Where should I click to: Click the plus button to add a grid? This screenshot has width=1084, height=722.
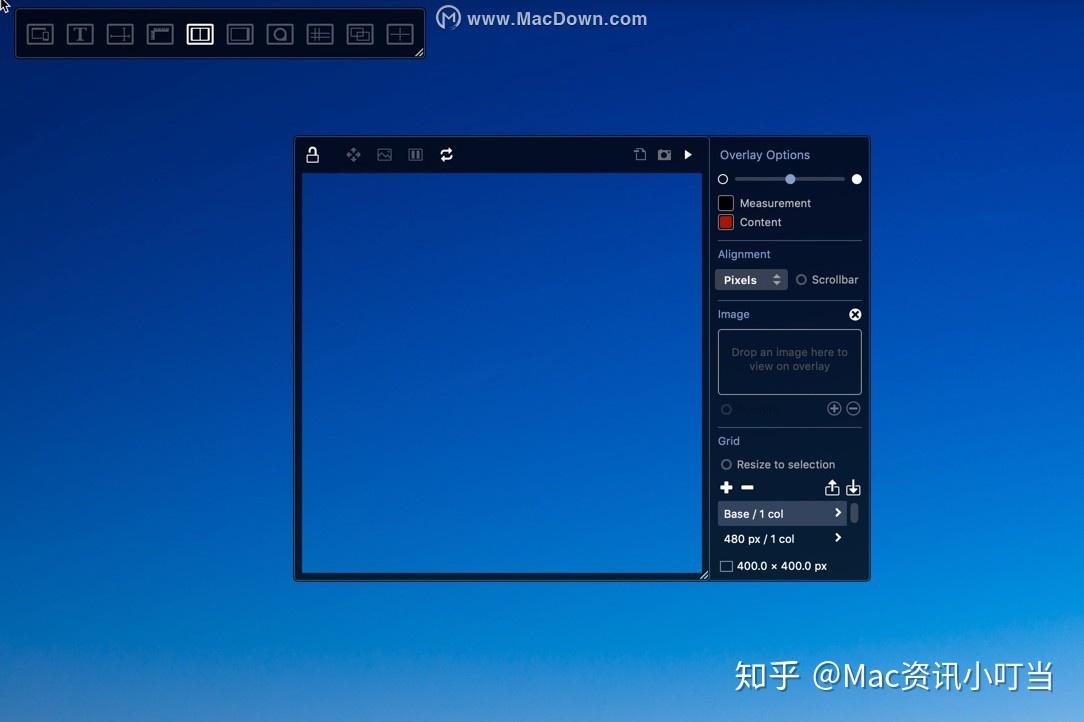tap(726, 487)
